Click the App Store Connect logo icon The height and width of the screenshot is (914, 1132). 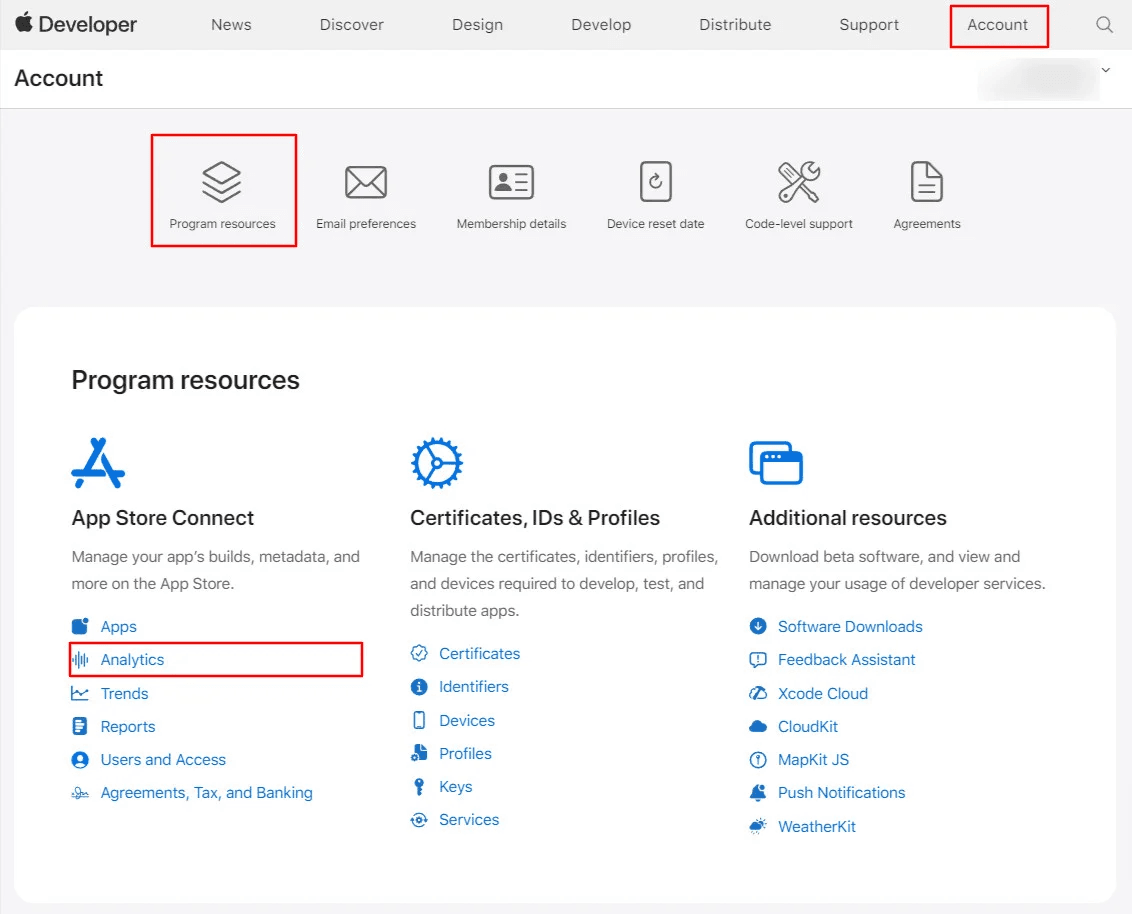pyautogui.click(x=98, y=463)
